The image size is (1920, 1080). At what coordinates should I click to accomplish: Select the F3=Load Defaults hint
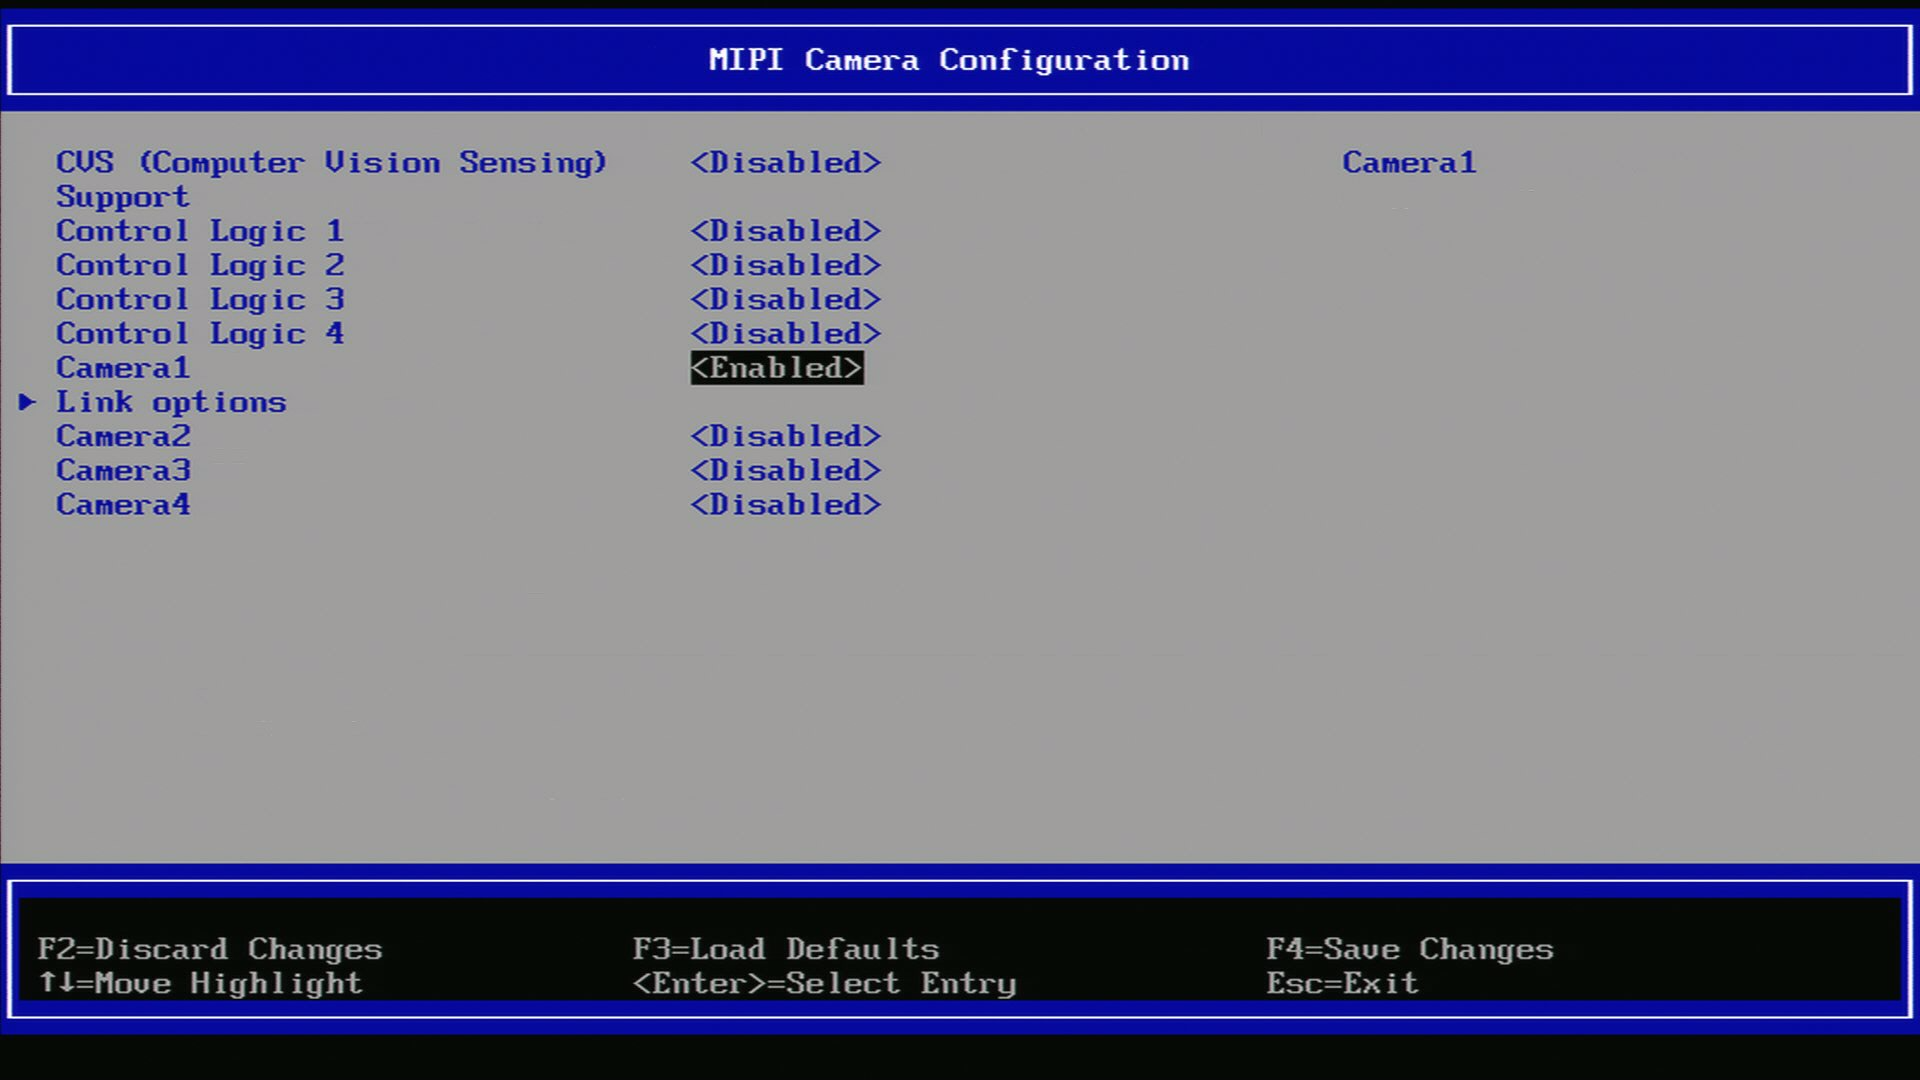[x=786, y=949]
